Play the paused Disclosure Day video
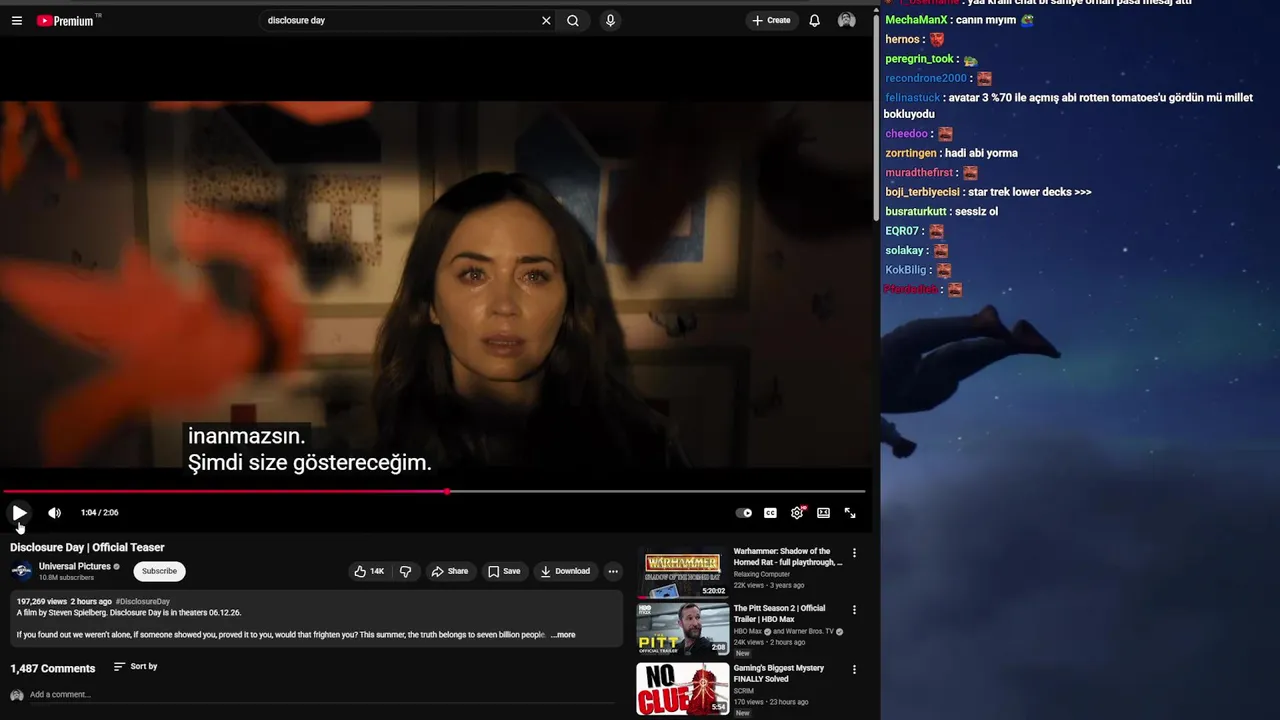The image size is (1280, 720). pyautogui.click(x=19, y=513)
